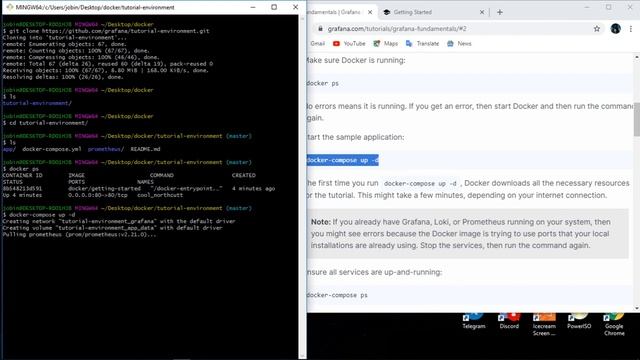Open the Google Chrome desktop shortcut

[x=614, y=325]
